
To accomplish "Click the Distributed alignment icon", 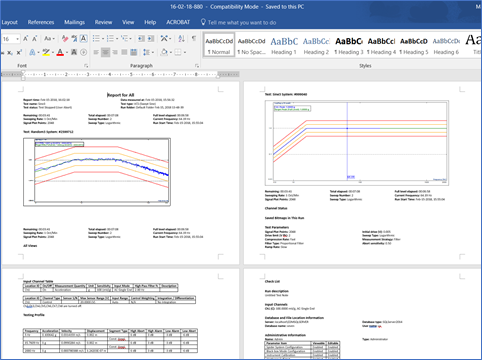I will point(134,52).
